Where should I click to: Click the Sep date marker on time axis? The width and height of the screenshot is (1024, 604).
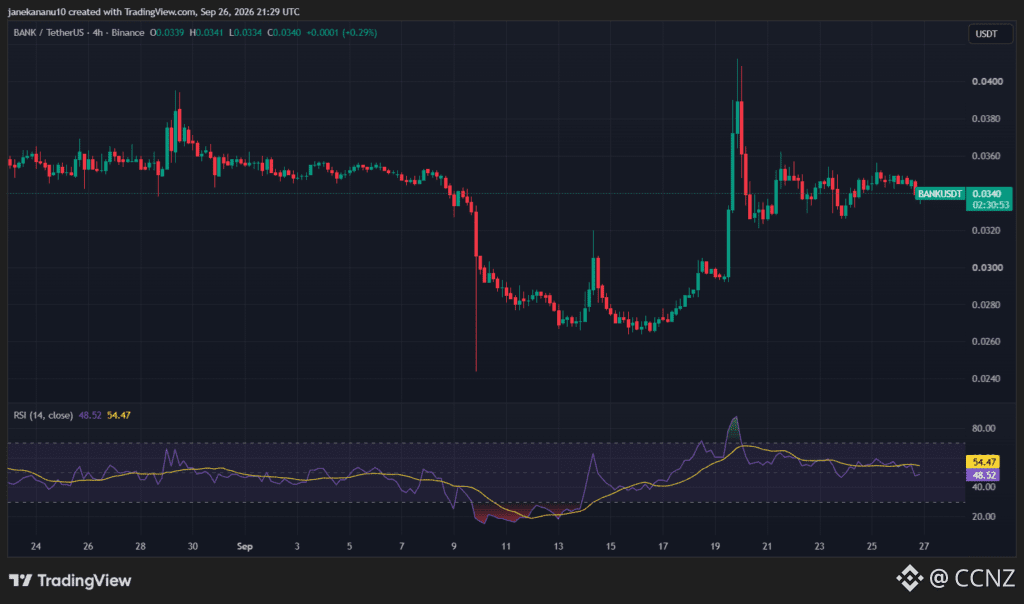244,547
